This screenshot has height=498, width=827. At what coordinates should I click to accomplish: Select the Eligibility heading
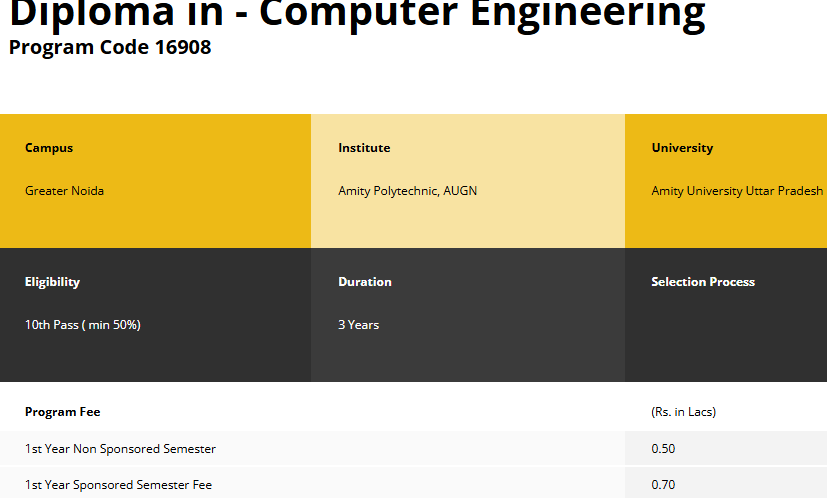(52, 282)
